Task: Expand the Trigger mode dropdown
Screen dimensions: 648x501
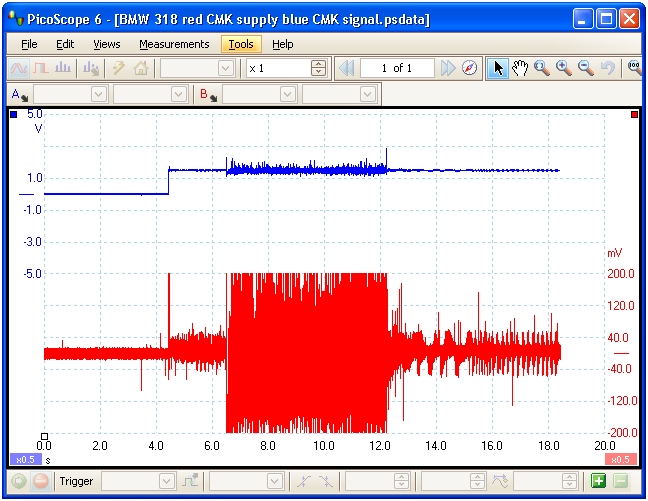Action: (139, 481)
